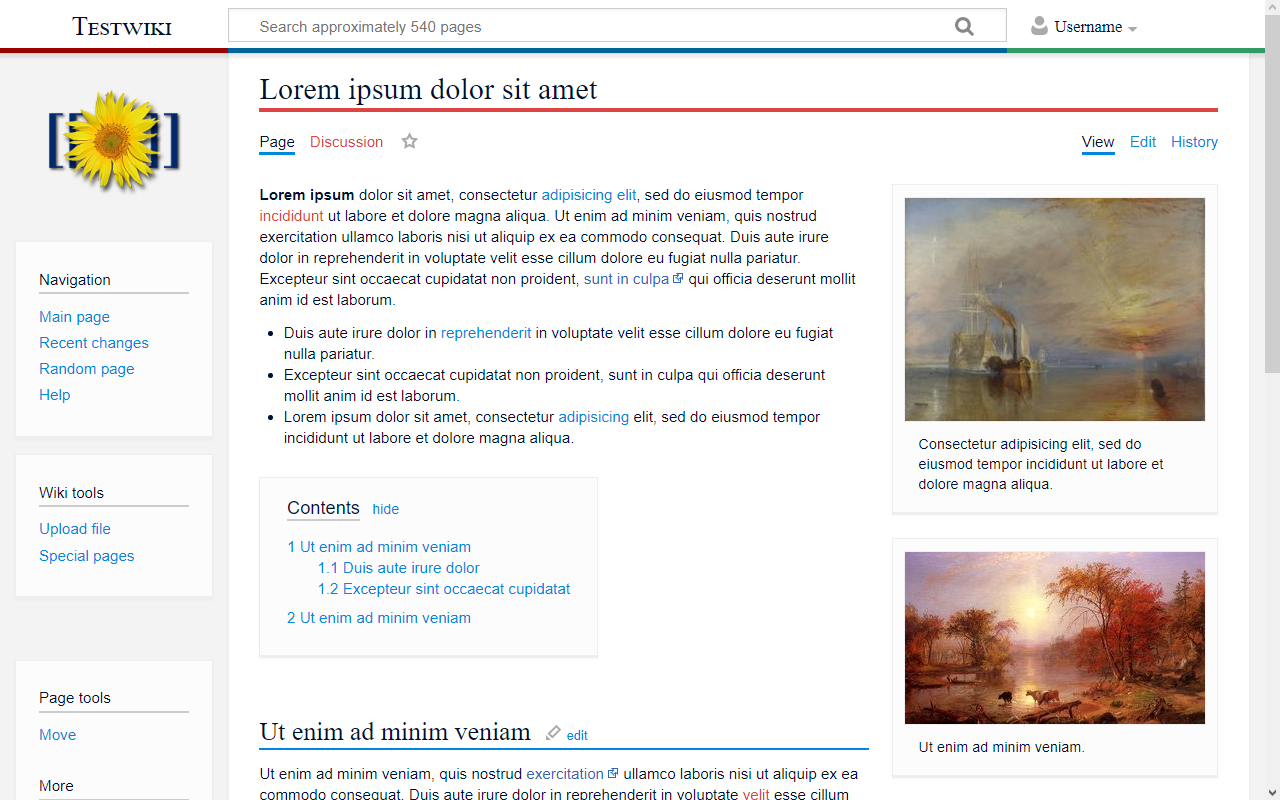Viewport: 1280px width, 800px height.
Task: Click external link icon after 'exercitation'
Action: tap(613, 773)
